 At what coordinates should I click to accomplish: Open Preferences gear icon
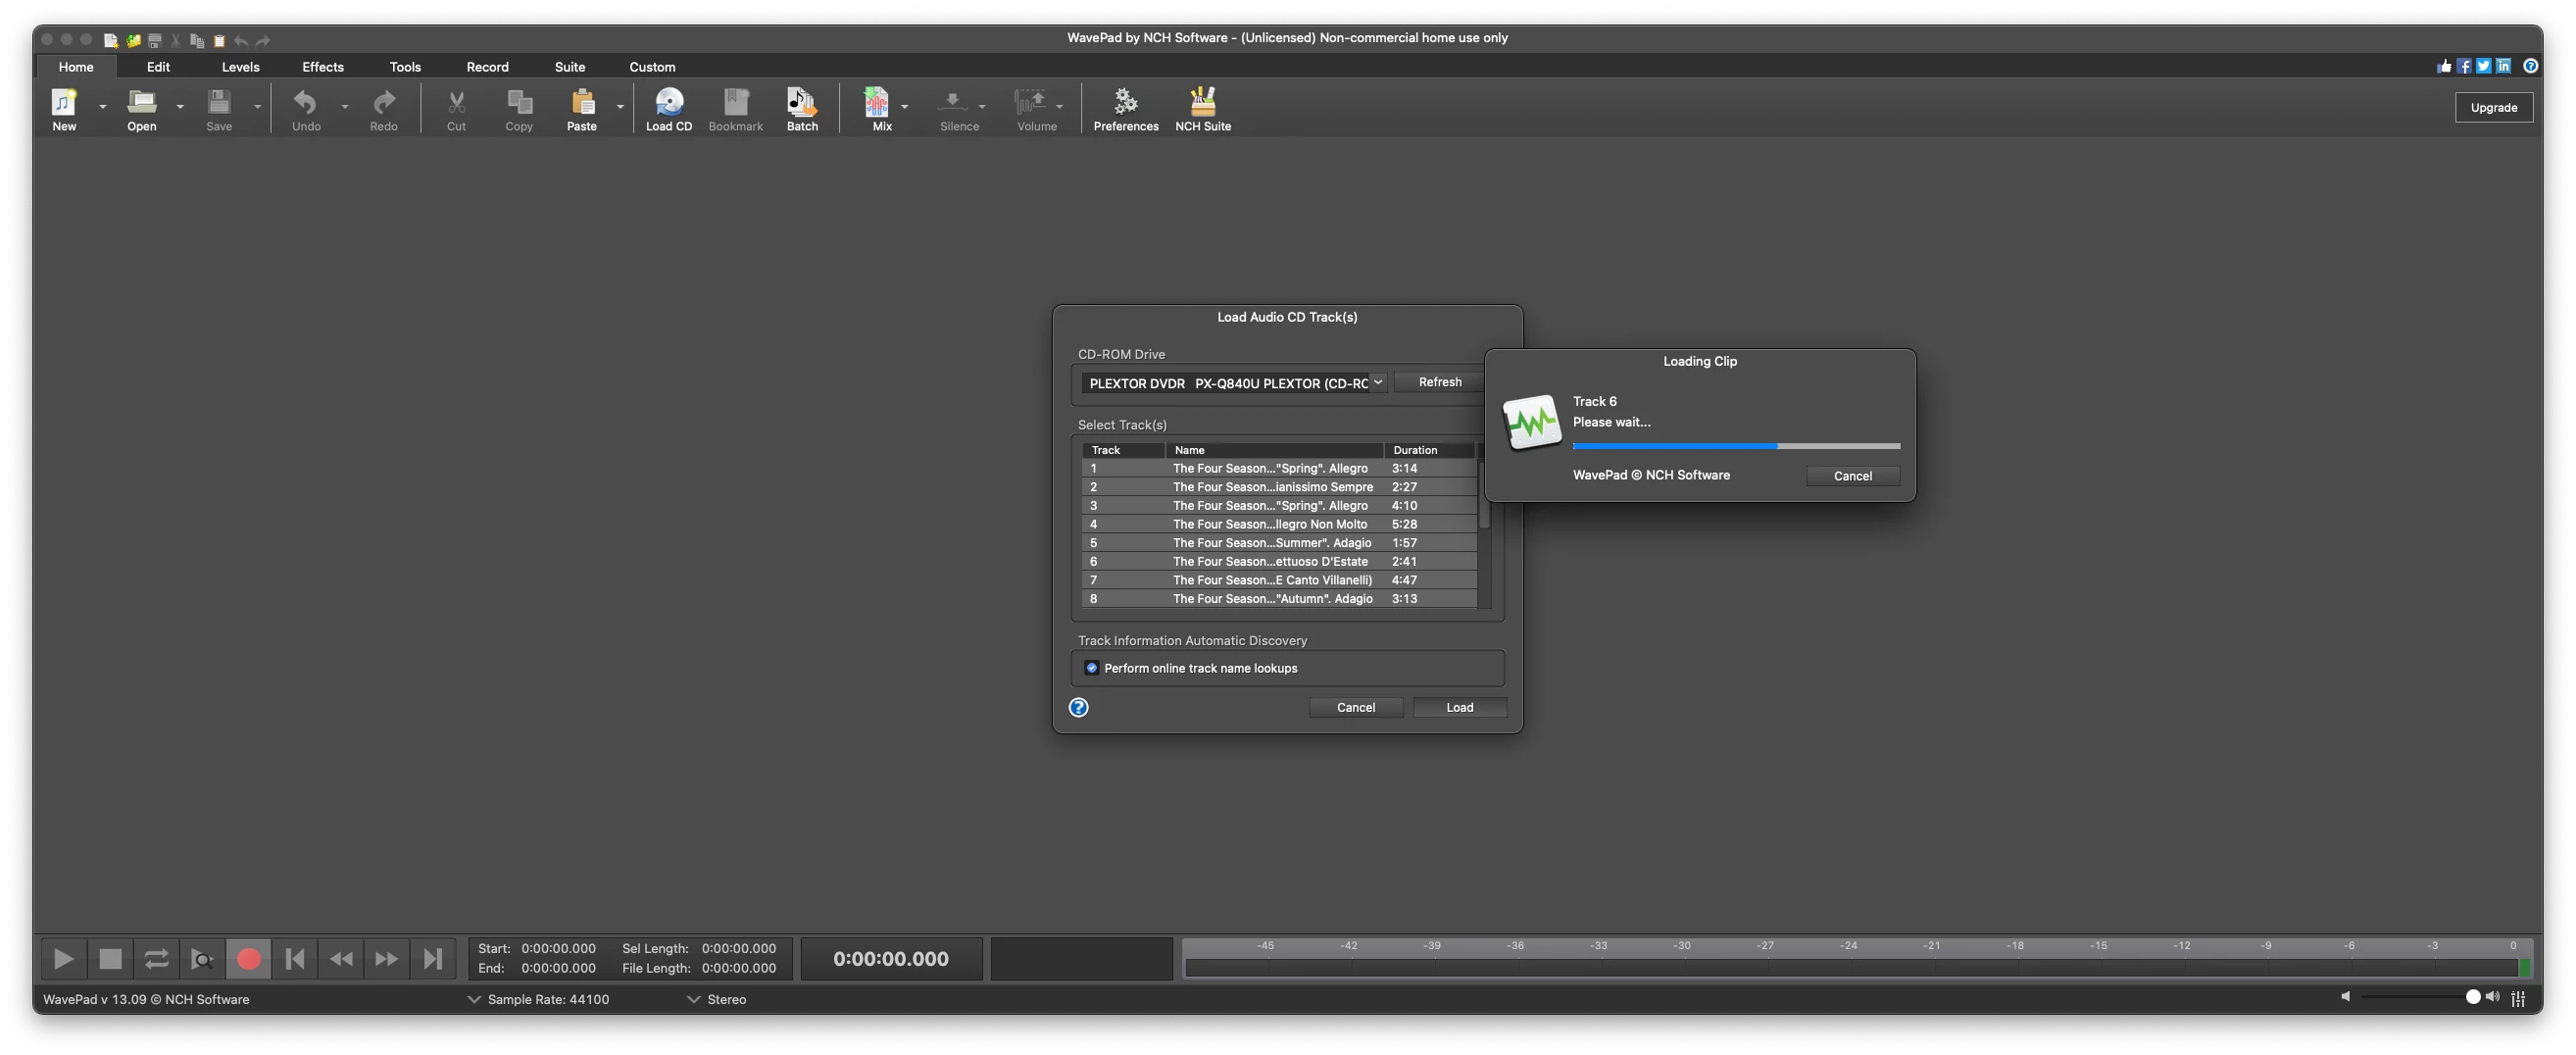[1126, 109]
